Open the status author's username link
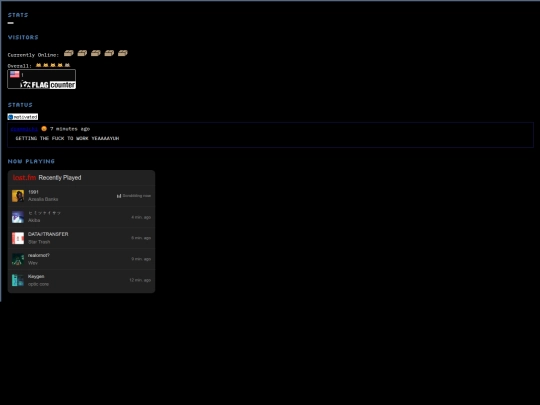Screen dimensions: 540x405 coord(24,129)
